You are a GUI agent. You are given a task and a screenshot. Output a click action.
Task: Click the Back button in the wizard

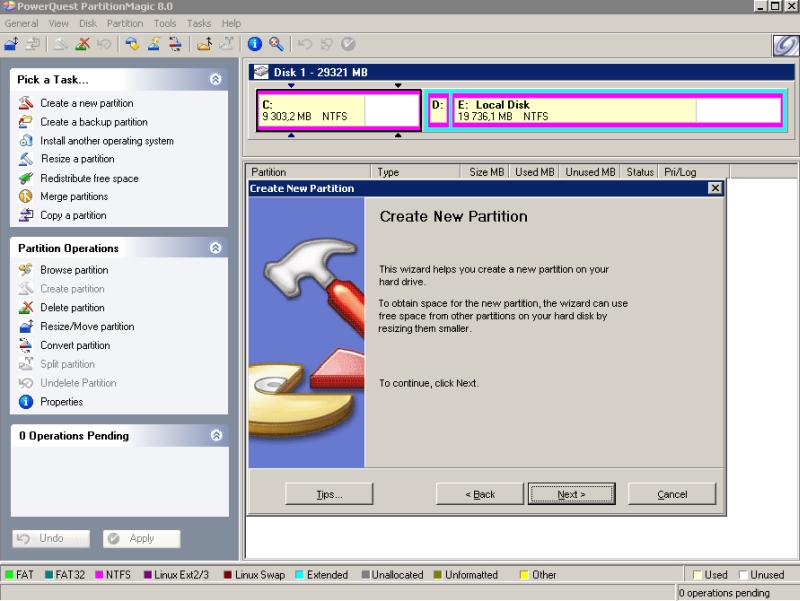[x=480, y=494]
